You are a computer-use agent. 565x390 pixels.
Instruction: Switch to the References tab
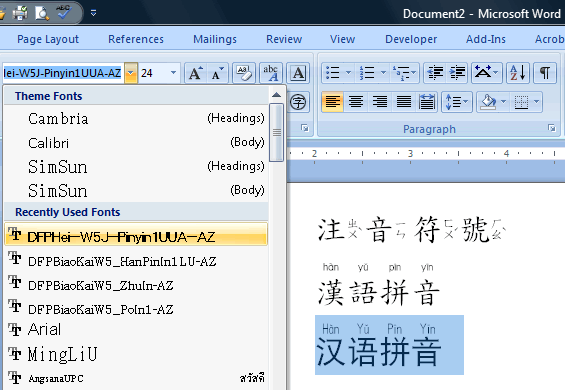[136, 39]
